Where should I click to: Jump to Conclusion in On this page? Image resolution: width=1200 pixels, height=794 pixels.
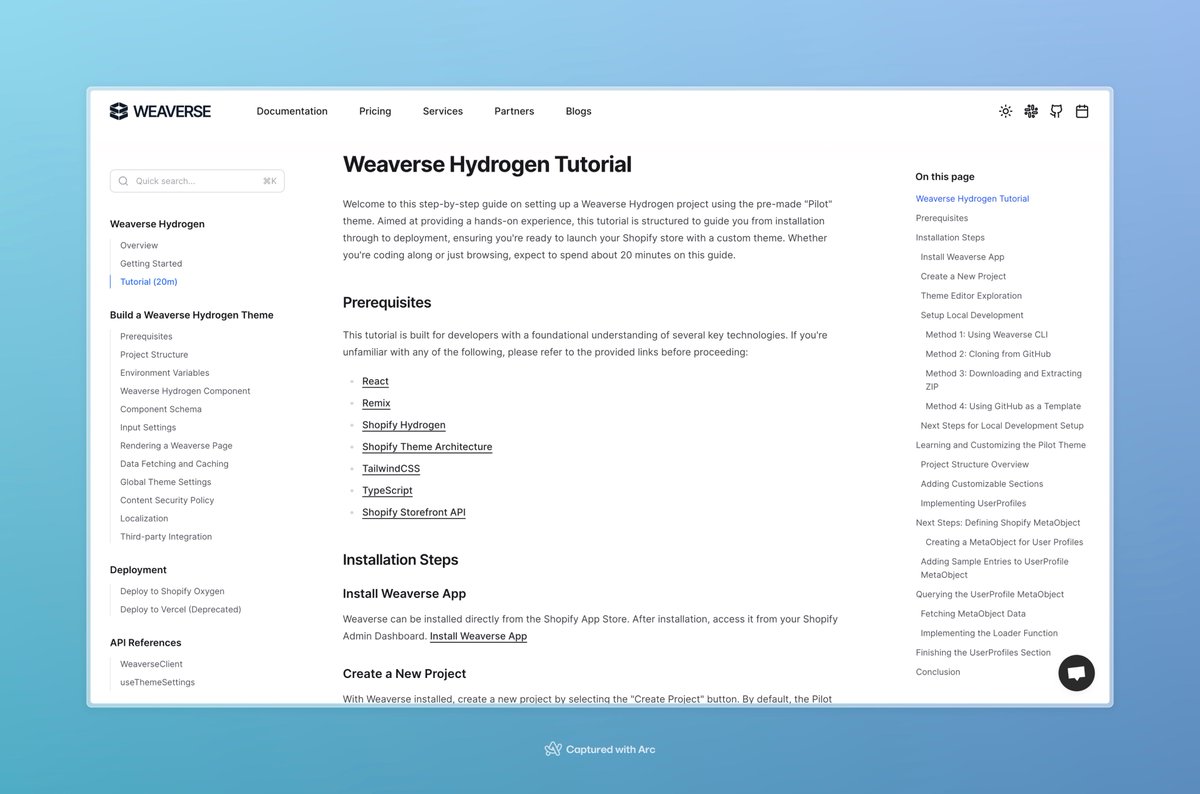(x=938, y=672)
